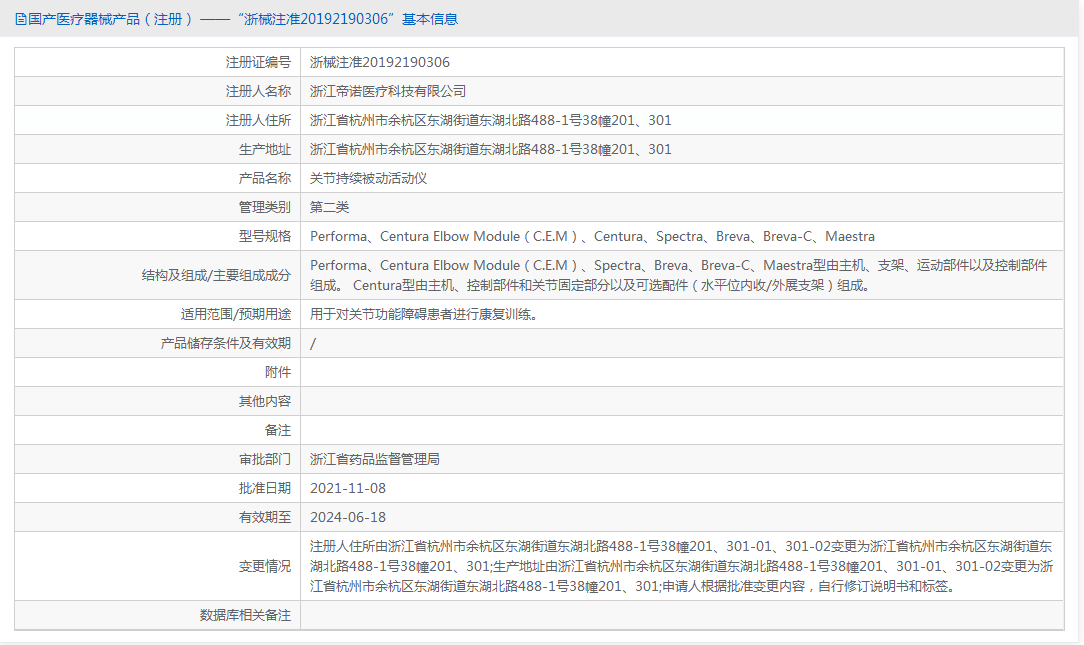Click the document icon beside the page title

tap(21, 19)
